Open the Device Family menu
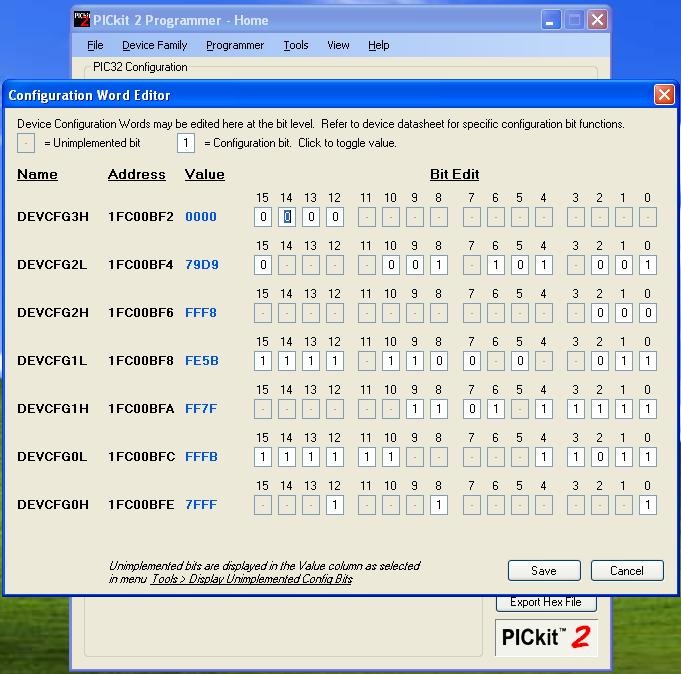 click(x=154, y=45)
